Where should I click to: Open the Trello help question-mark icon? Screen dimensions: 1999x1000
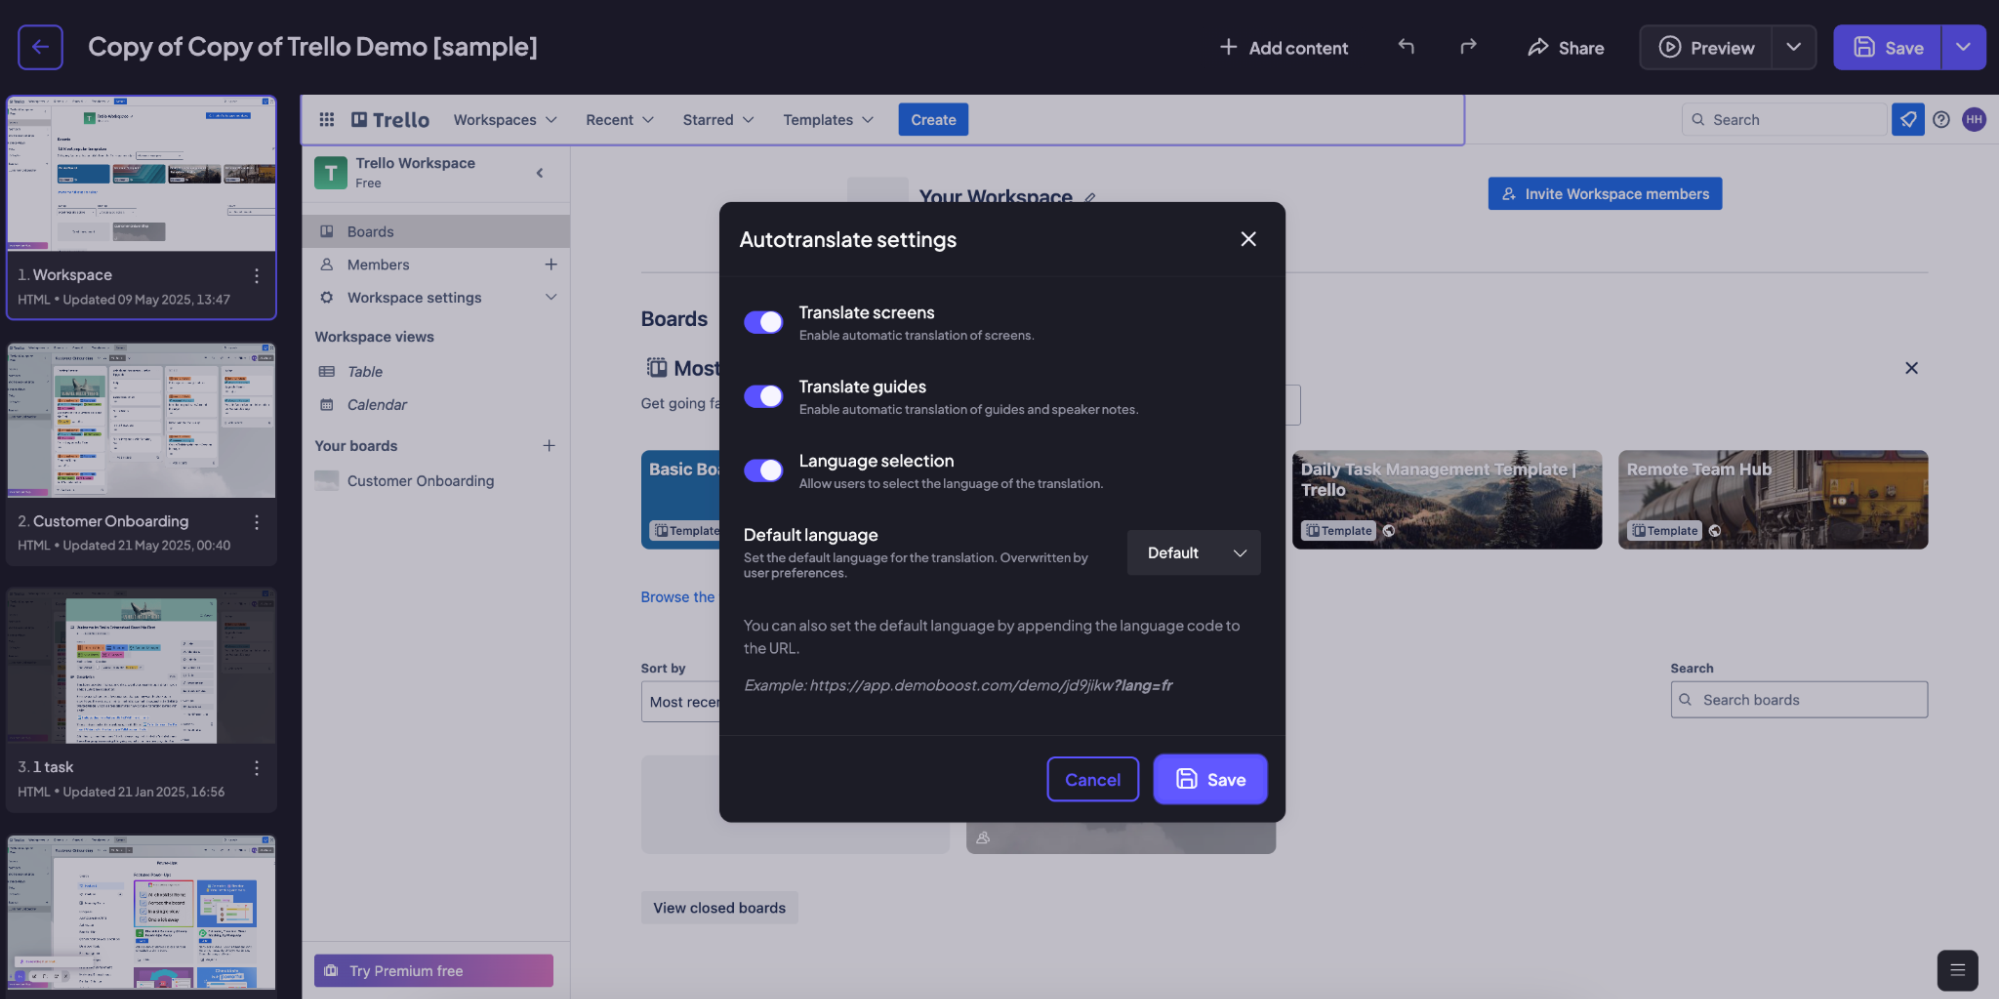[1941, 120]
